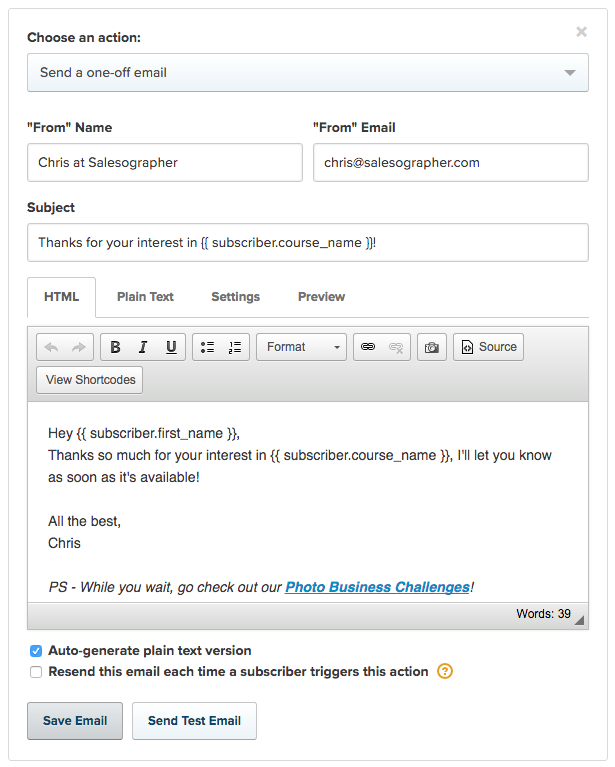Click the undo arrow icon
The image size is (615, 767).
[52, 347]
